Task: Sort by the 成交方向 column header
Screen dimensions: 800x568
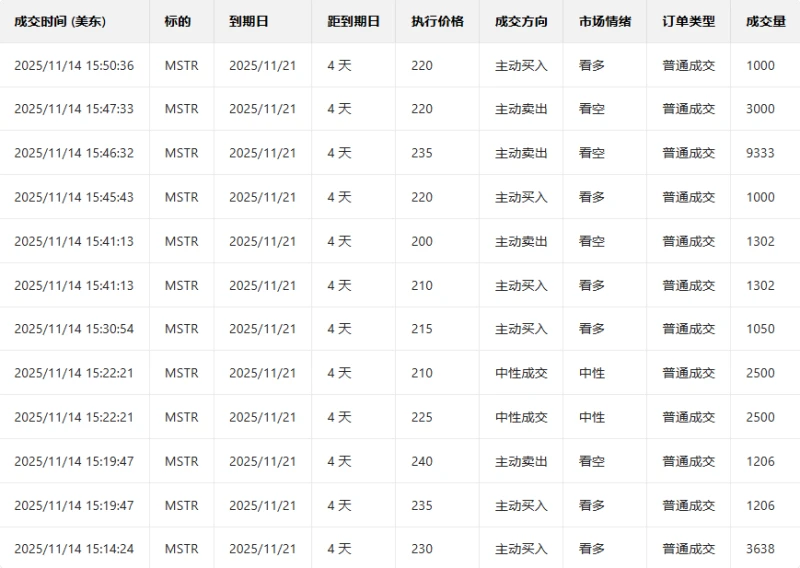Action: click(521, 21)
